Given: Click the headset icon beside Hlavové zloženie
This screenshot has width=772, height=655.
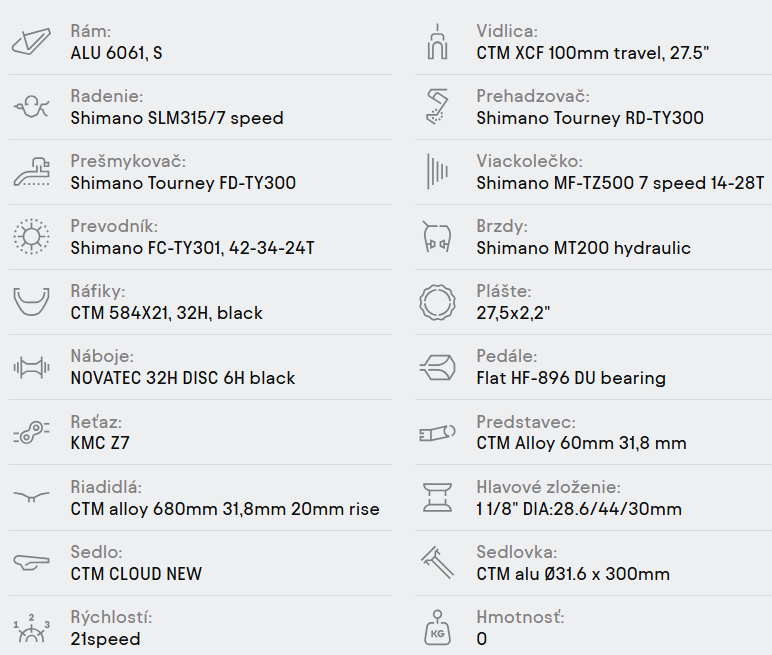Looking at the screenshot, I should tap(436, 497).
